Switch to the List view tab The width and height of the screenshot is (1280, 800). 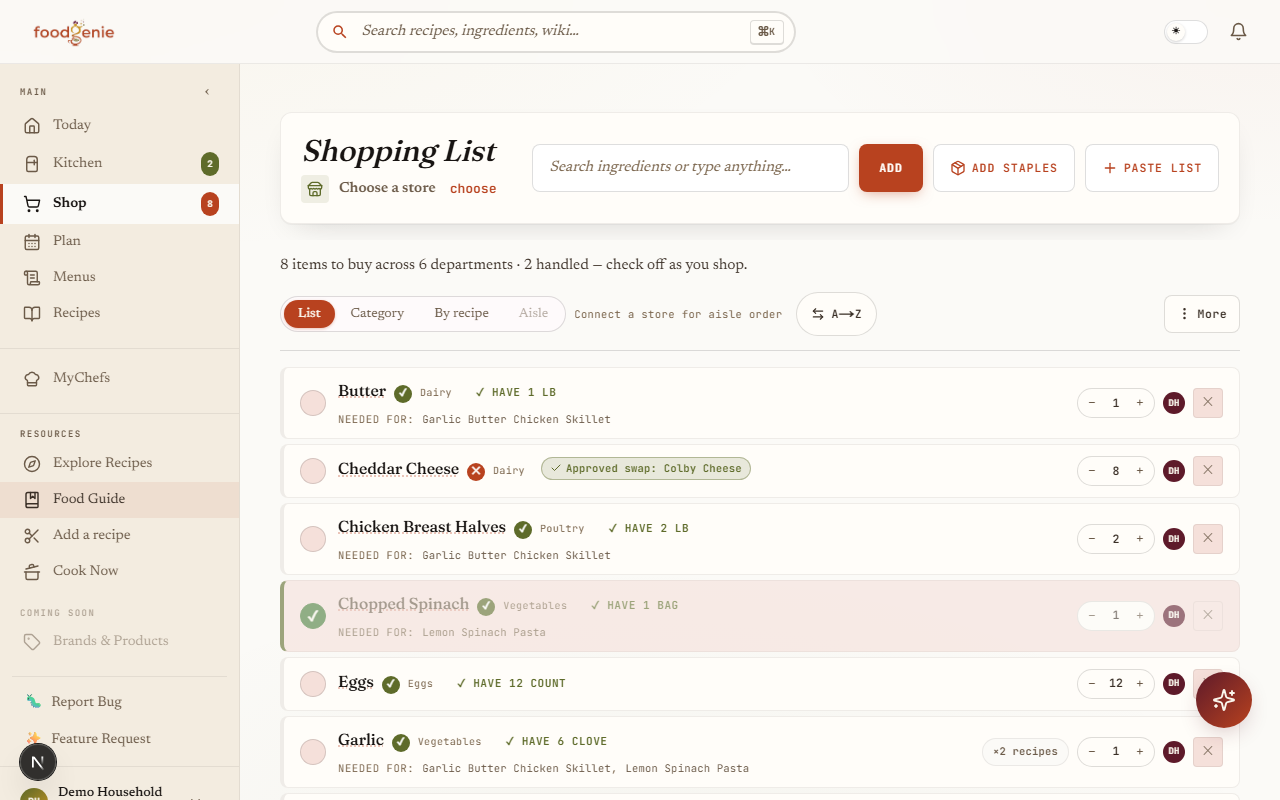tap(309, 314)
